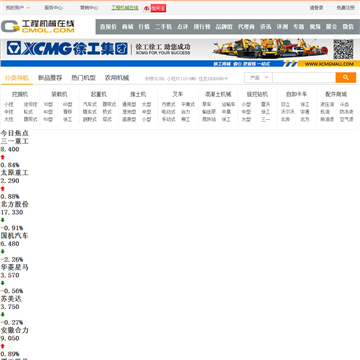Click 60型 under 装载机
This screenshot has height=360, width=360.
(x=68, y=104)
